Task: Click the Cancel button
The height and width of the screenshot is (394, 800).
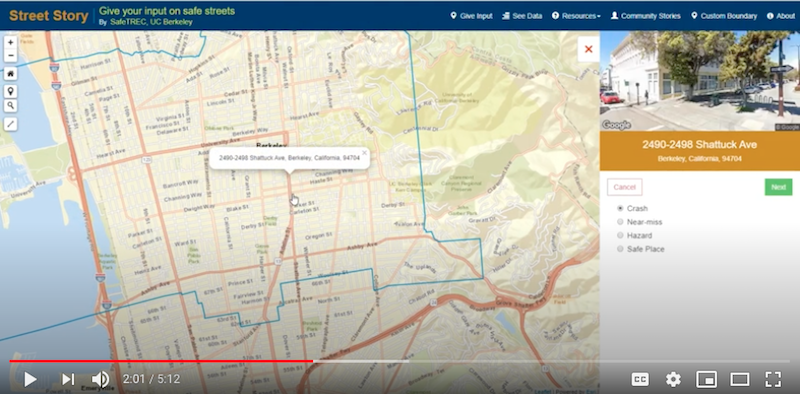Action: click(624, 187)
